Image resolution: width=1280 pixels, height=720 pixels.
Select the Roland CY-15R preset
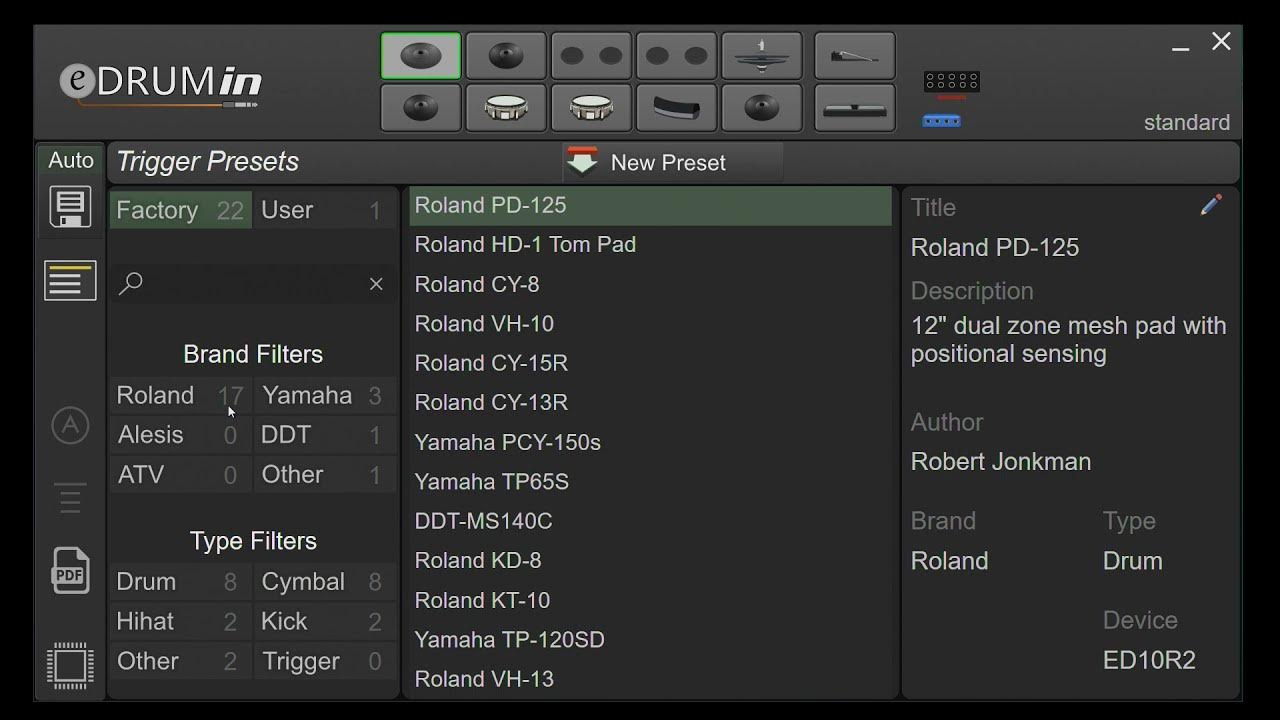pos(650,363)
